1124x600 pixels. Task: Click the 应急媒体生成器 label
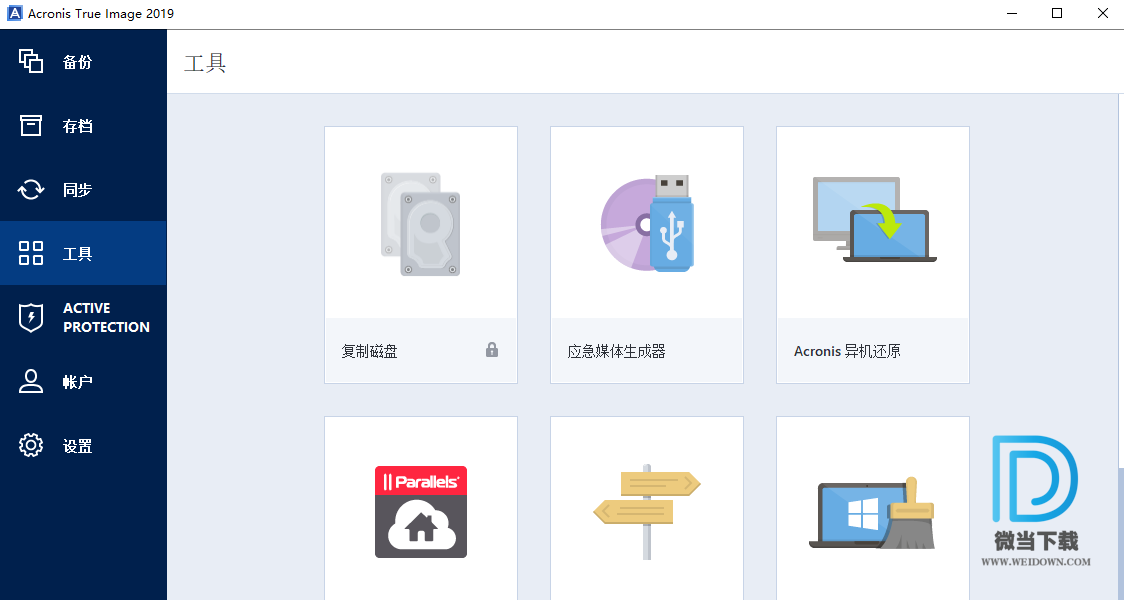coord(616,351)
